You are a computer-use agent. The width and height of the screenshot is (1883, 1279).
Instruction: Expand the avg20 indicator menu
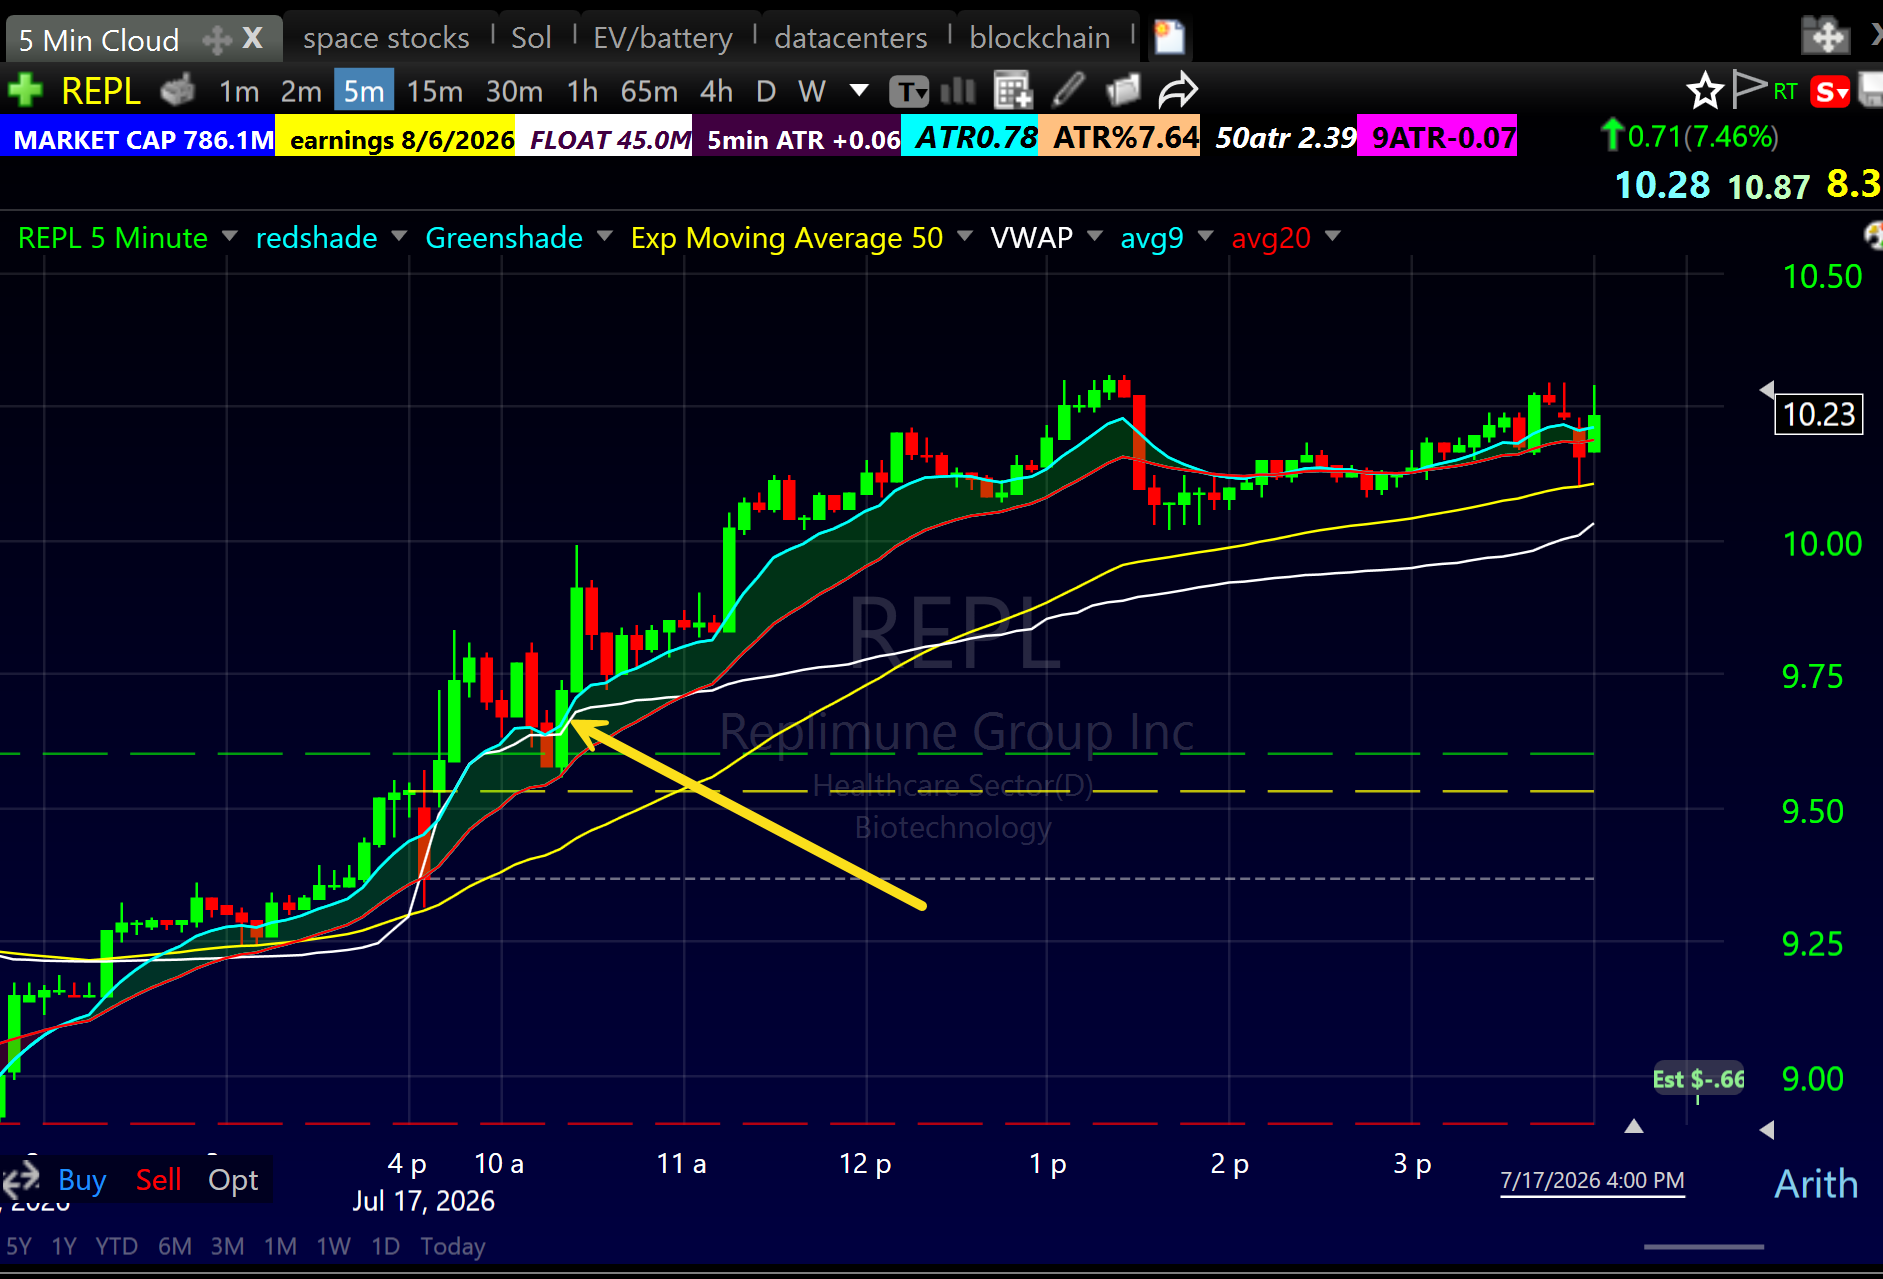(1332, 237)
